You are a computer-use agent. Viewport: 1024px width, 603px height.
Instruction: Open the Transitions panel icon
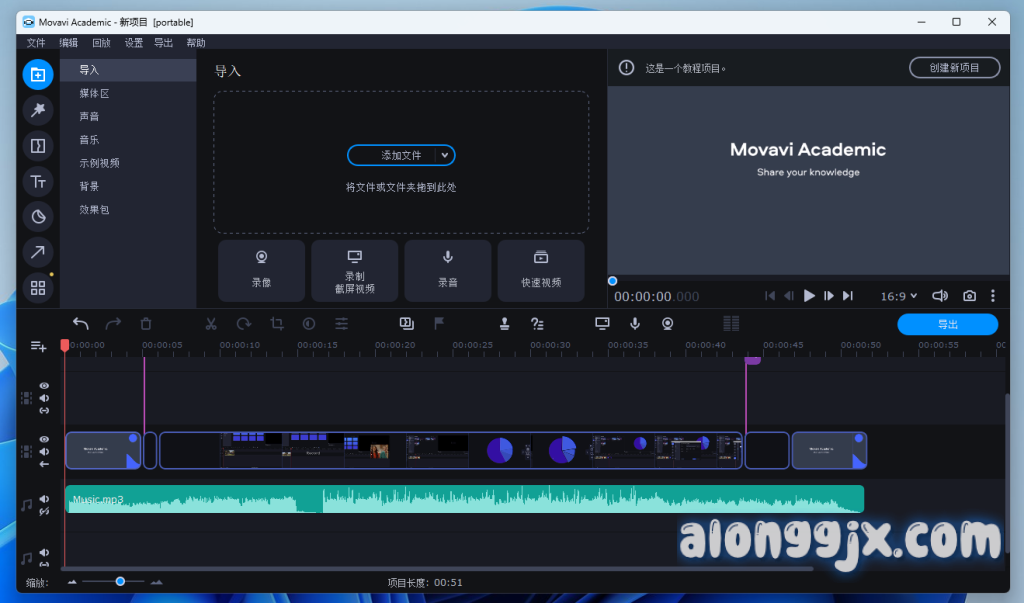coord(38,146)
